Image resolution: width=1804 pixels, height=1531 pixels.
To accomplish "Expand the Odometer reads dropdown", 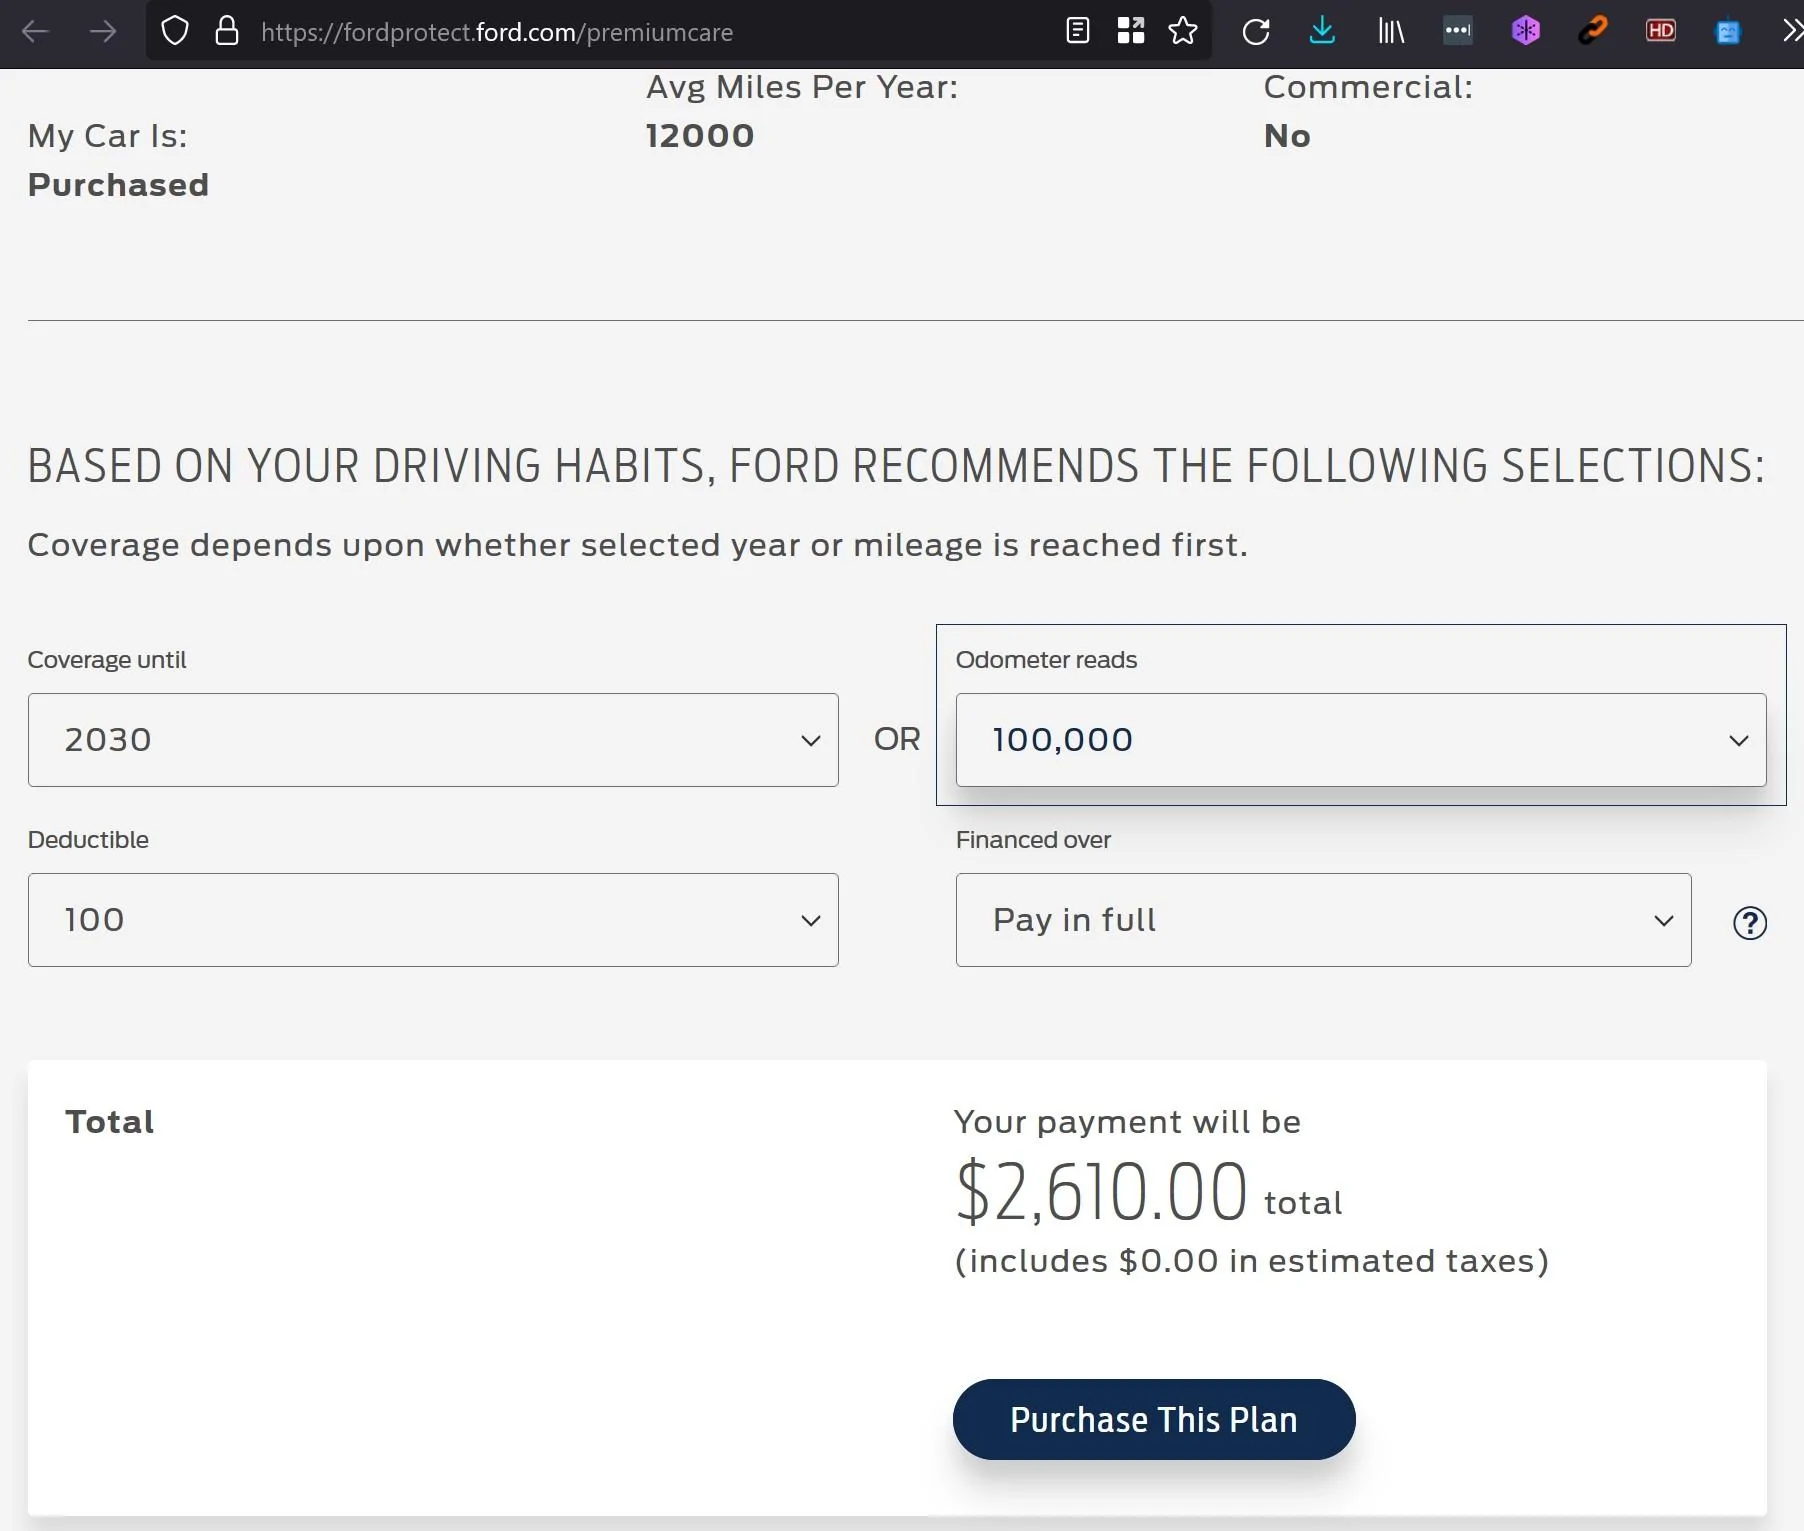I will (1360, 740).
